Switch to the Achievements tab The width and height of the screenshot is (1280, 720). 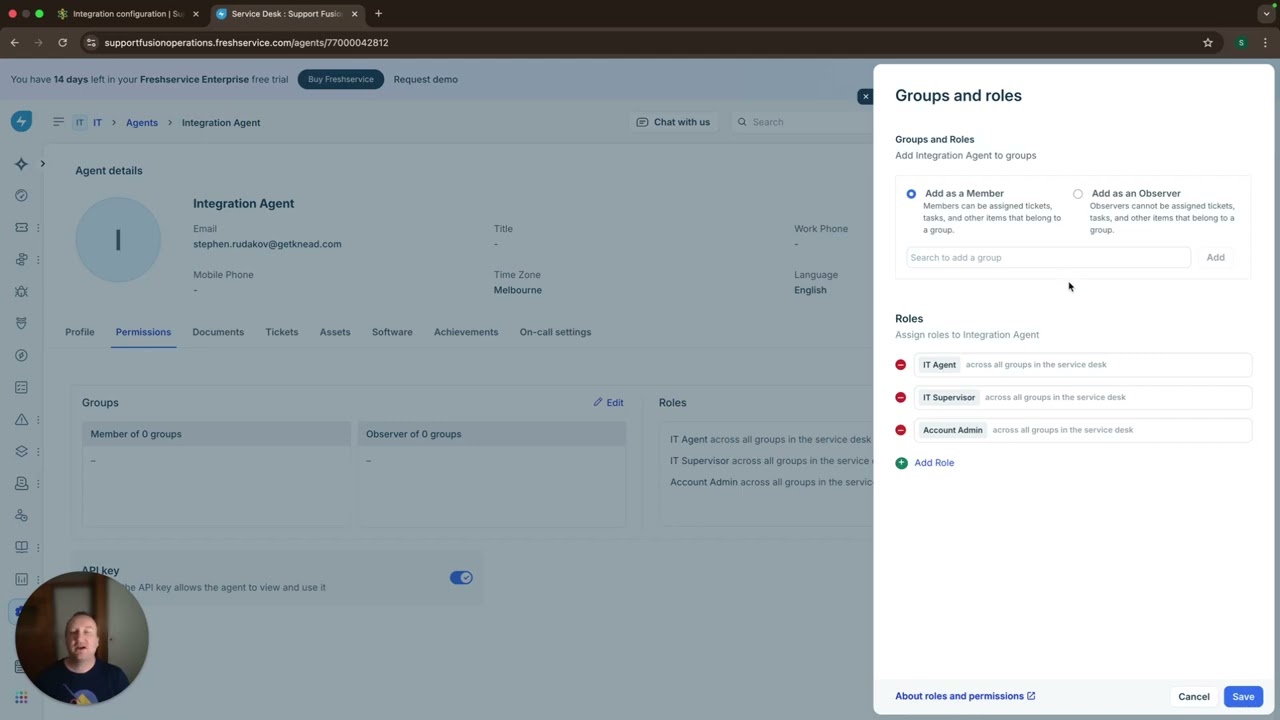click(x=466, y=332)
